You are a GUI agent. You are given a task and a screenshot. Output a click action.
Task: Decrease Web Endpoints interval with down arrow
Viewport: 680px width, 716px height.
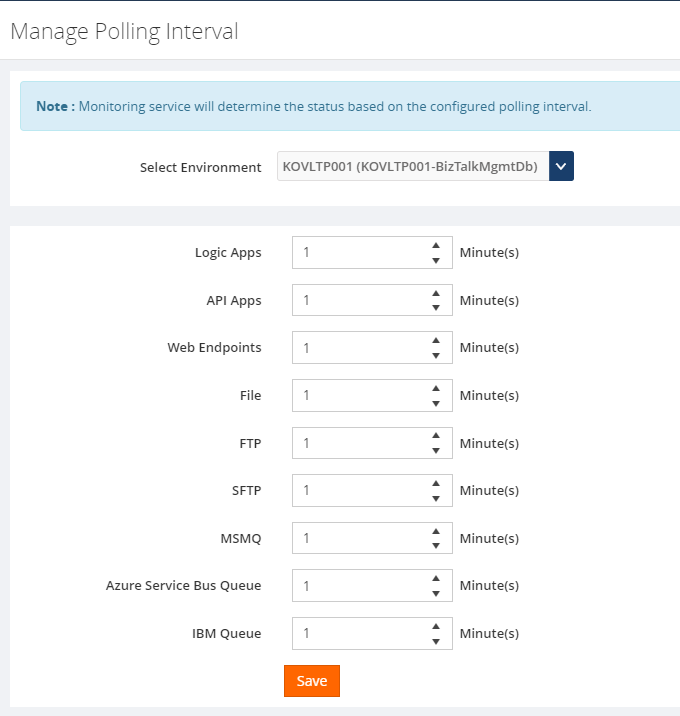[436, 356]
